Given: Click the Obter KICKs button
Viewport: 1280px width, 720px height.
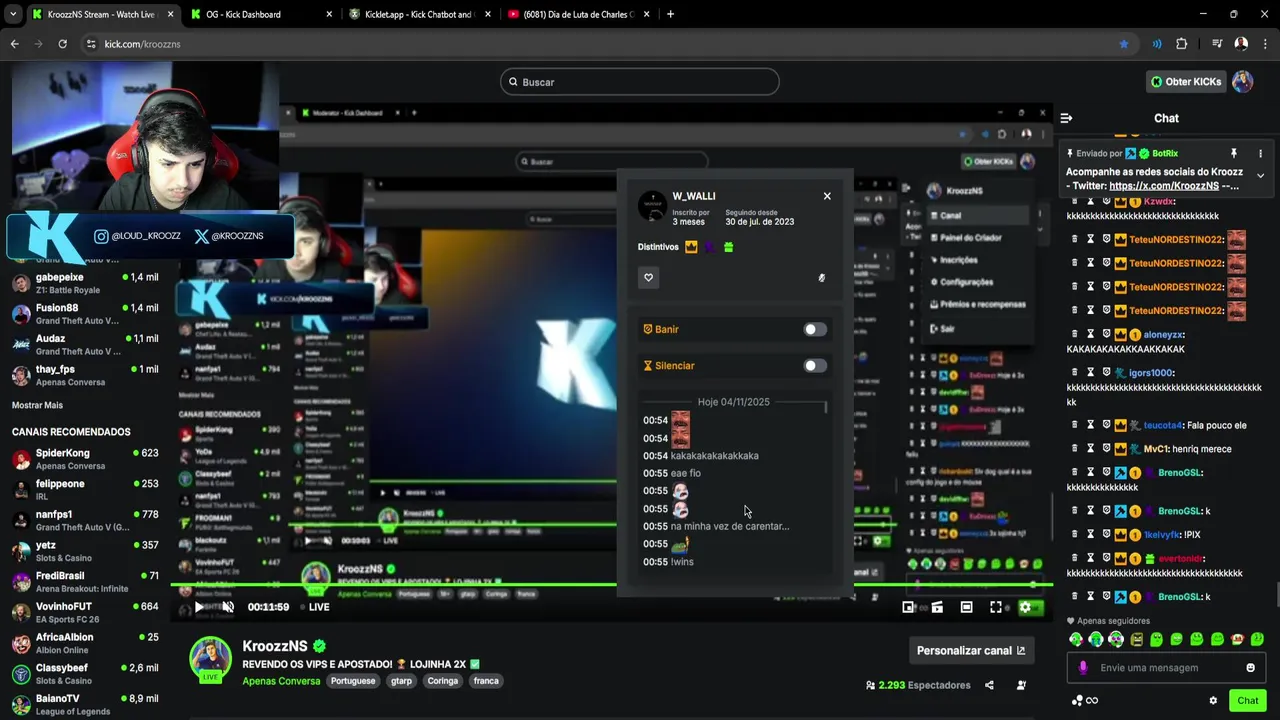Looking at the screenshot, I should pyautogui.click(x=1186, y=82).
